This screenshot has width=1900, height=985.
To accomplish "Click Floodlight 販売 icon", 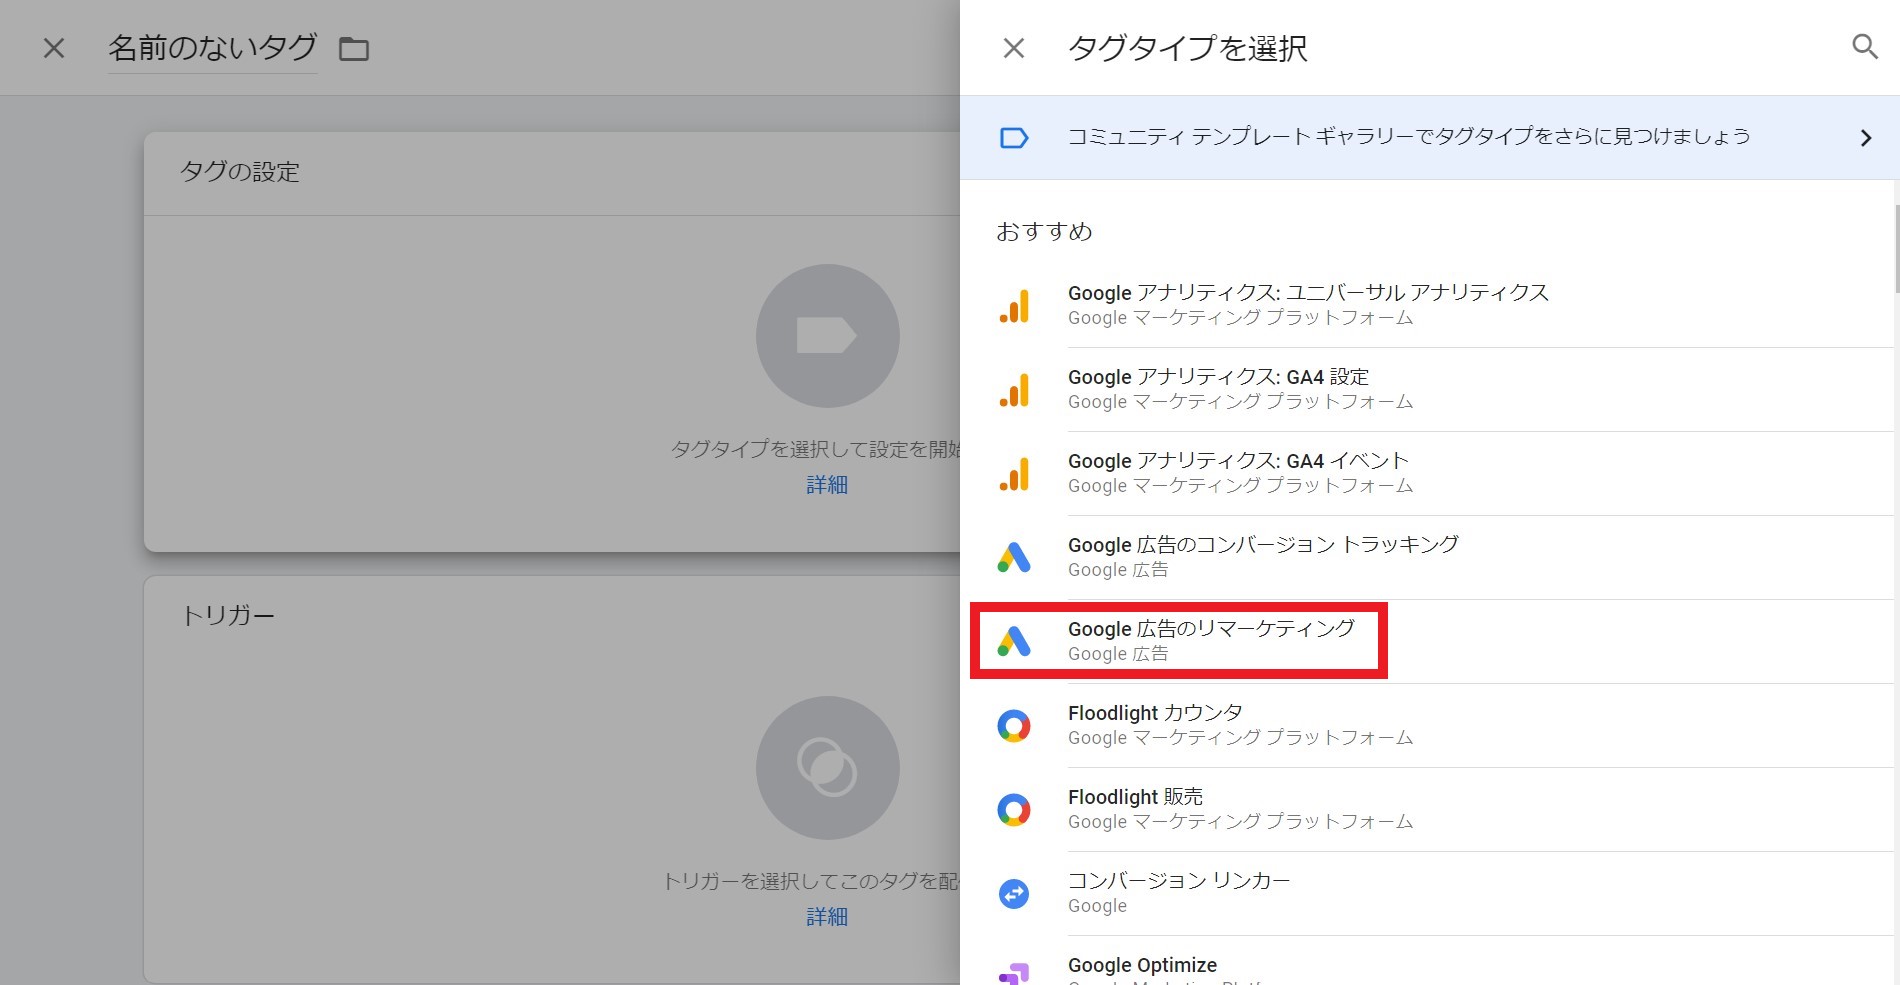I will [1014, 809].
